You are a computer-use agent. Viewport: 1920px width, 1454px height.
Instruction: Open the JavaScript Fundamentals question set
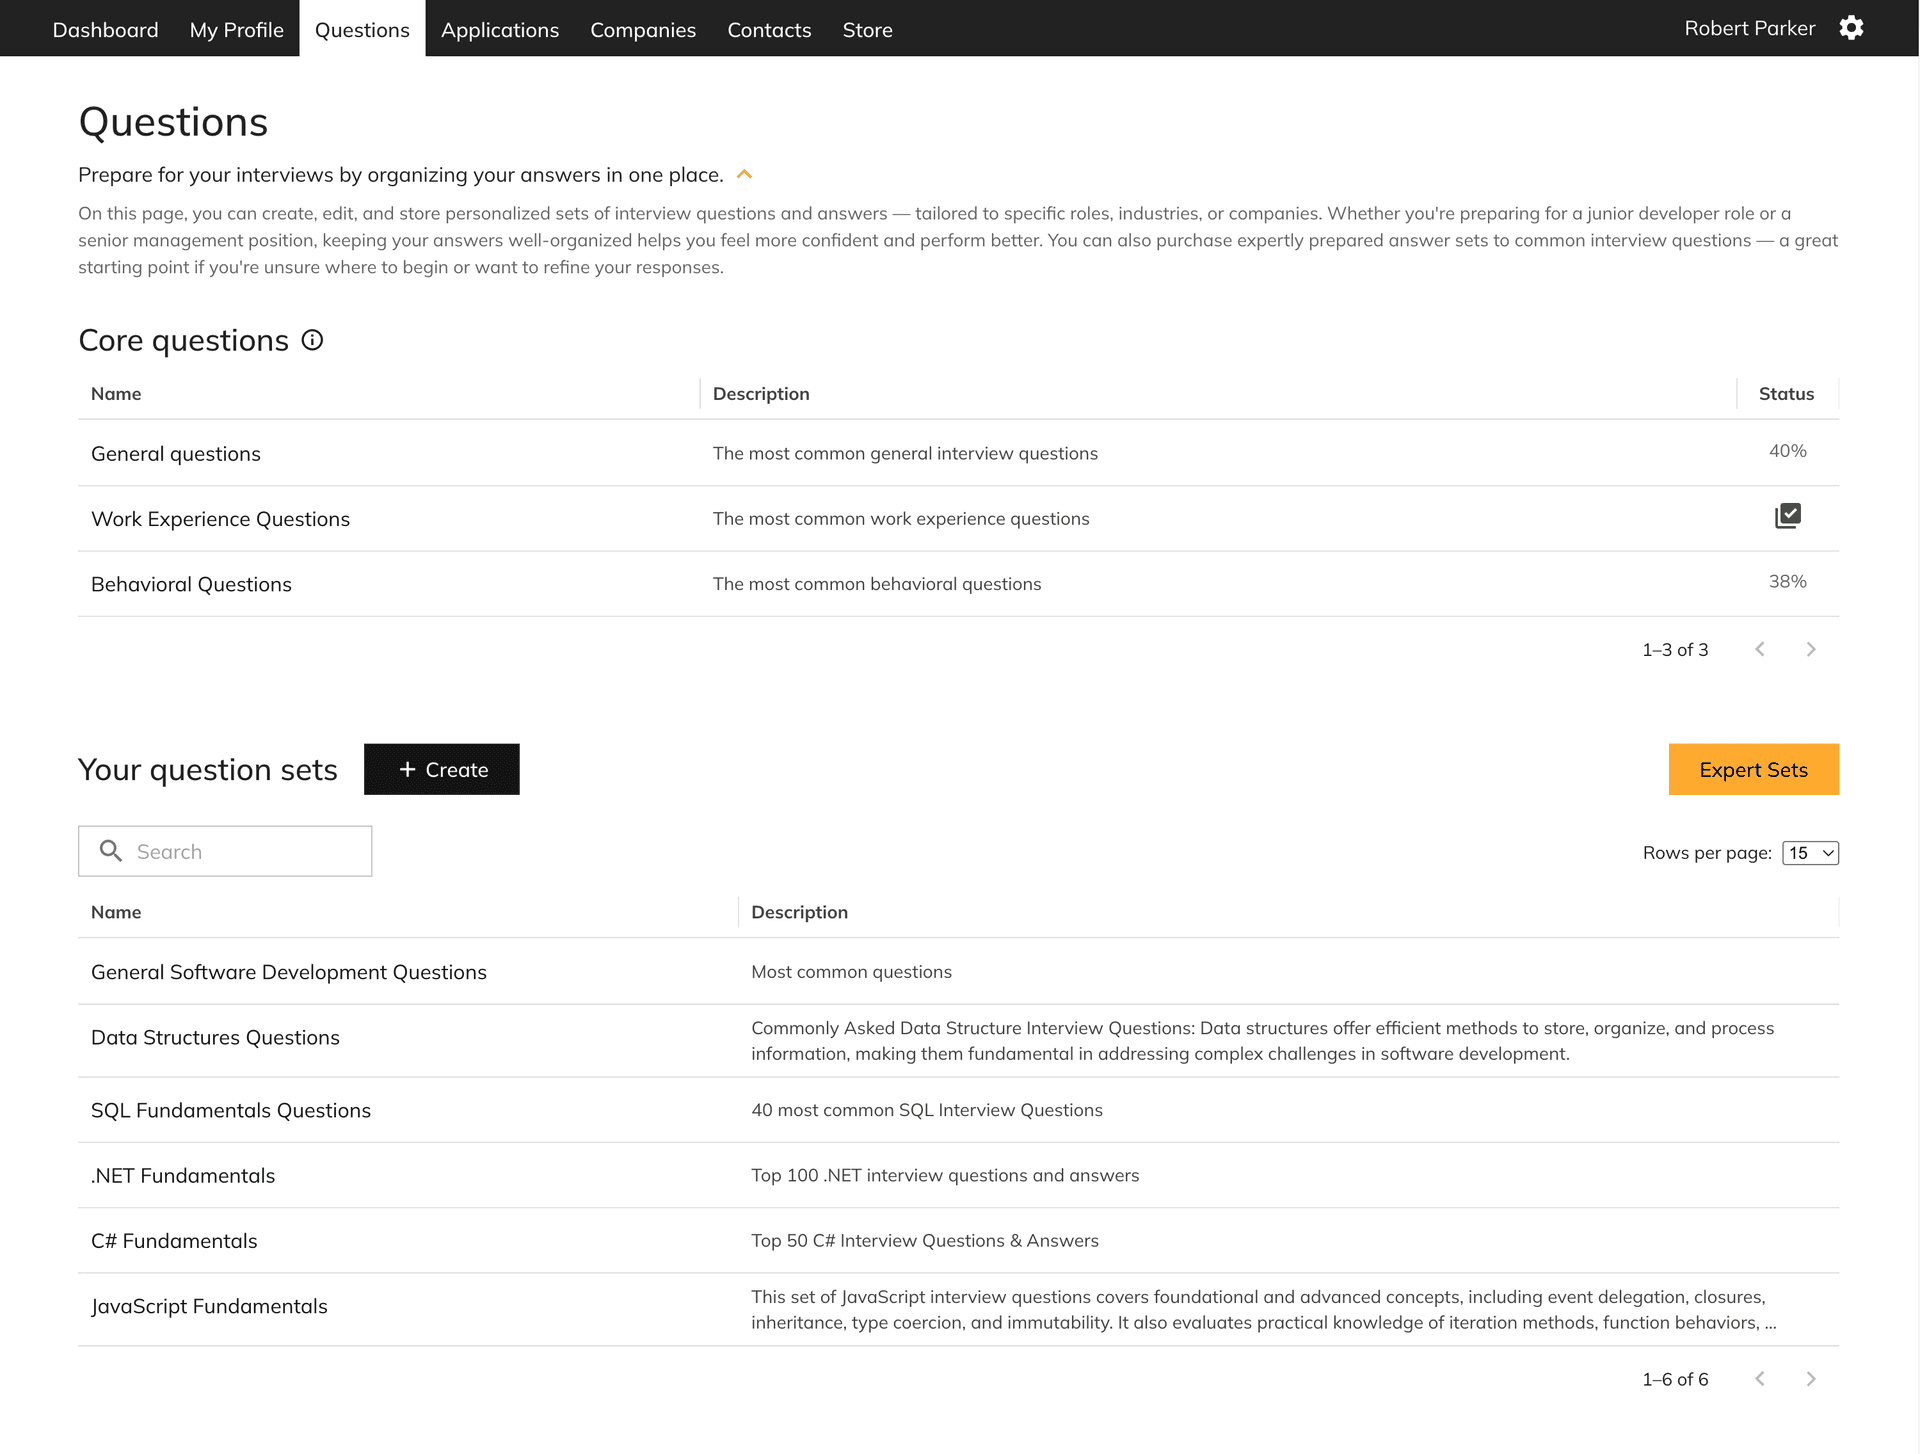pos(210,1306)
